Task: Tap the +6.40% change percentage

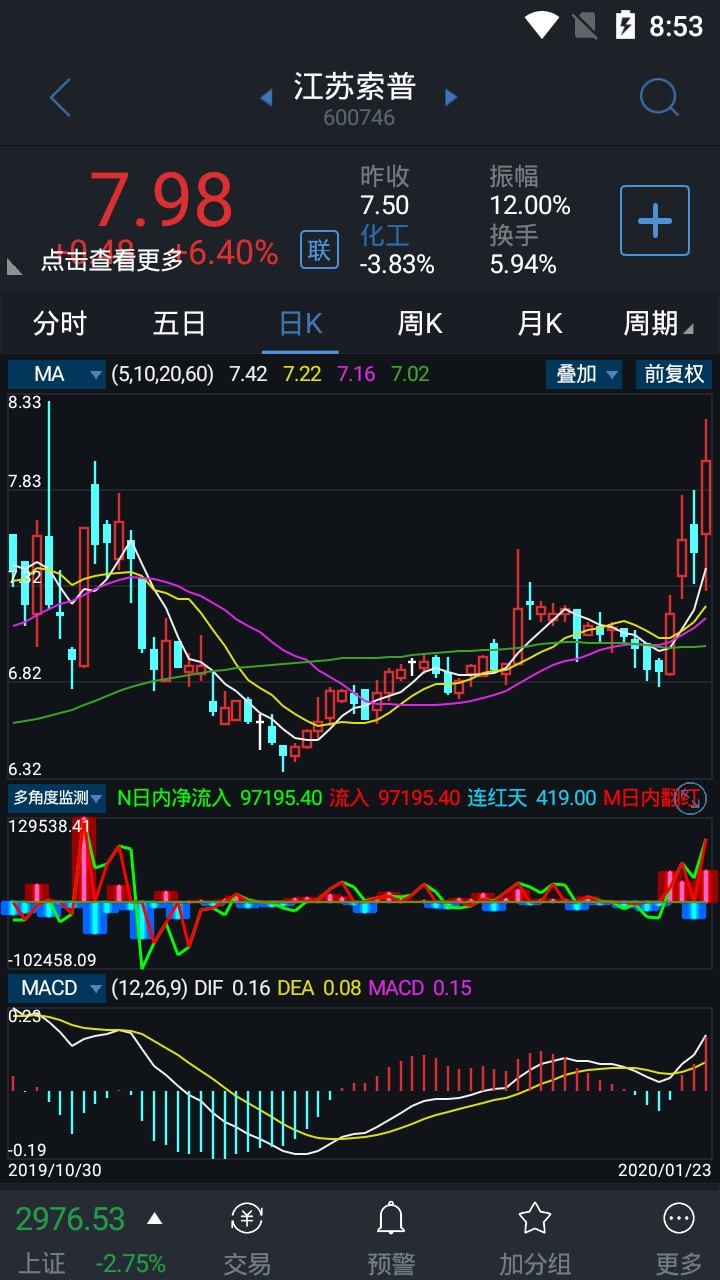Action: coord(227,252)
